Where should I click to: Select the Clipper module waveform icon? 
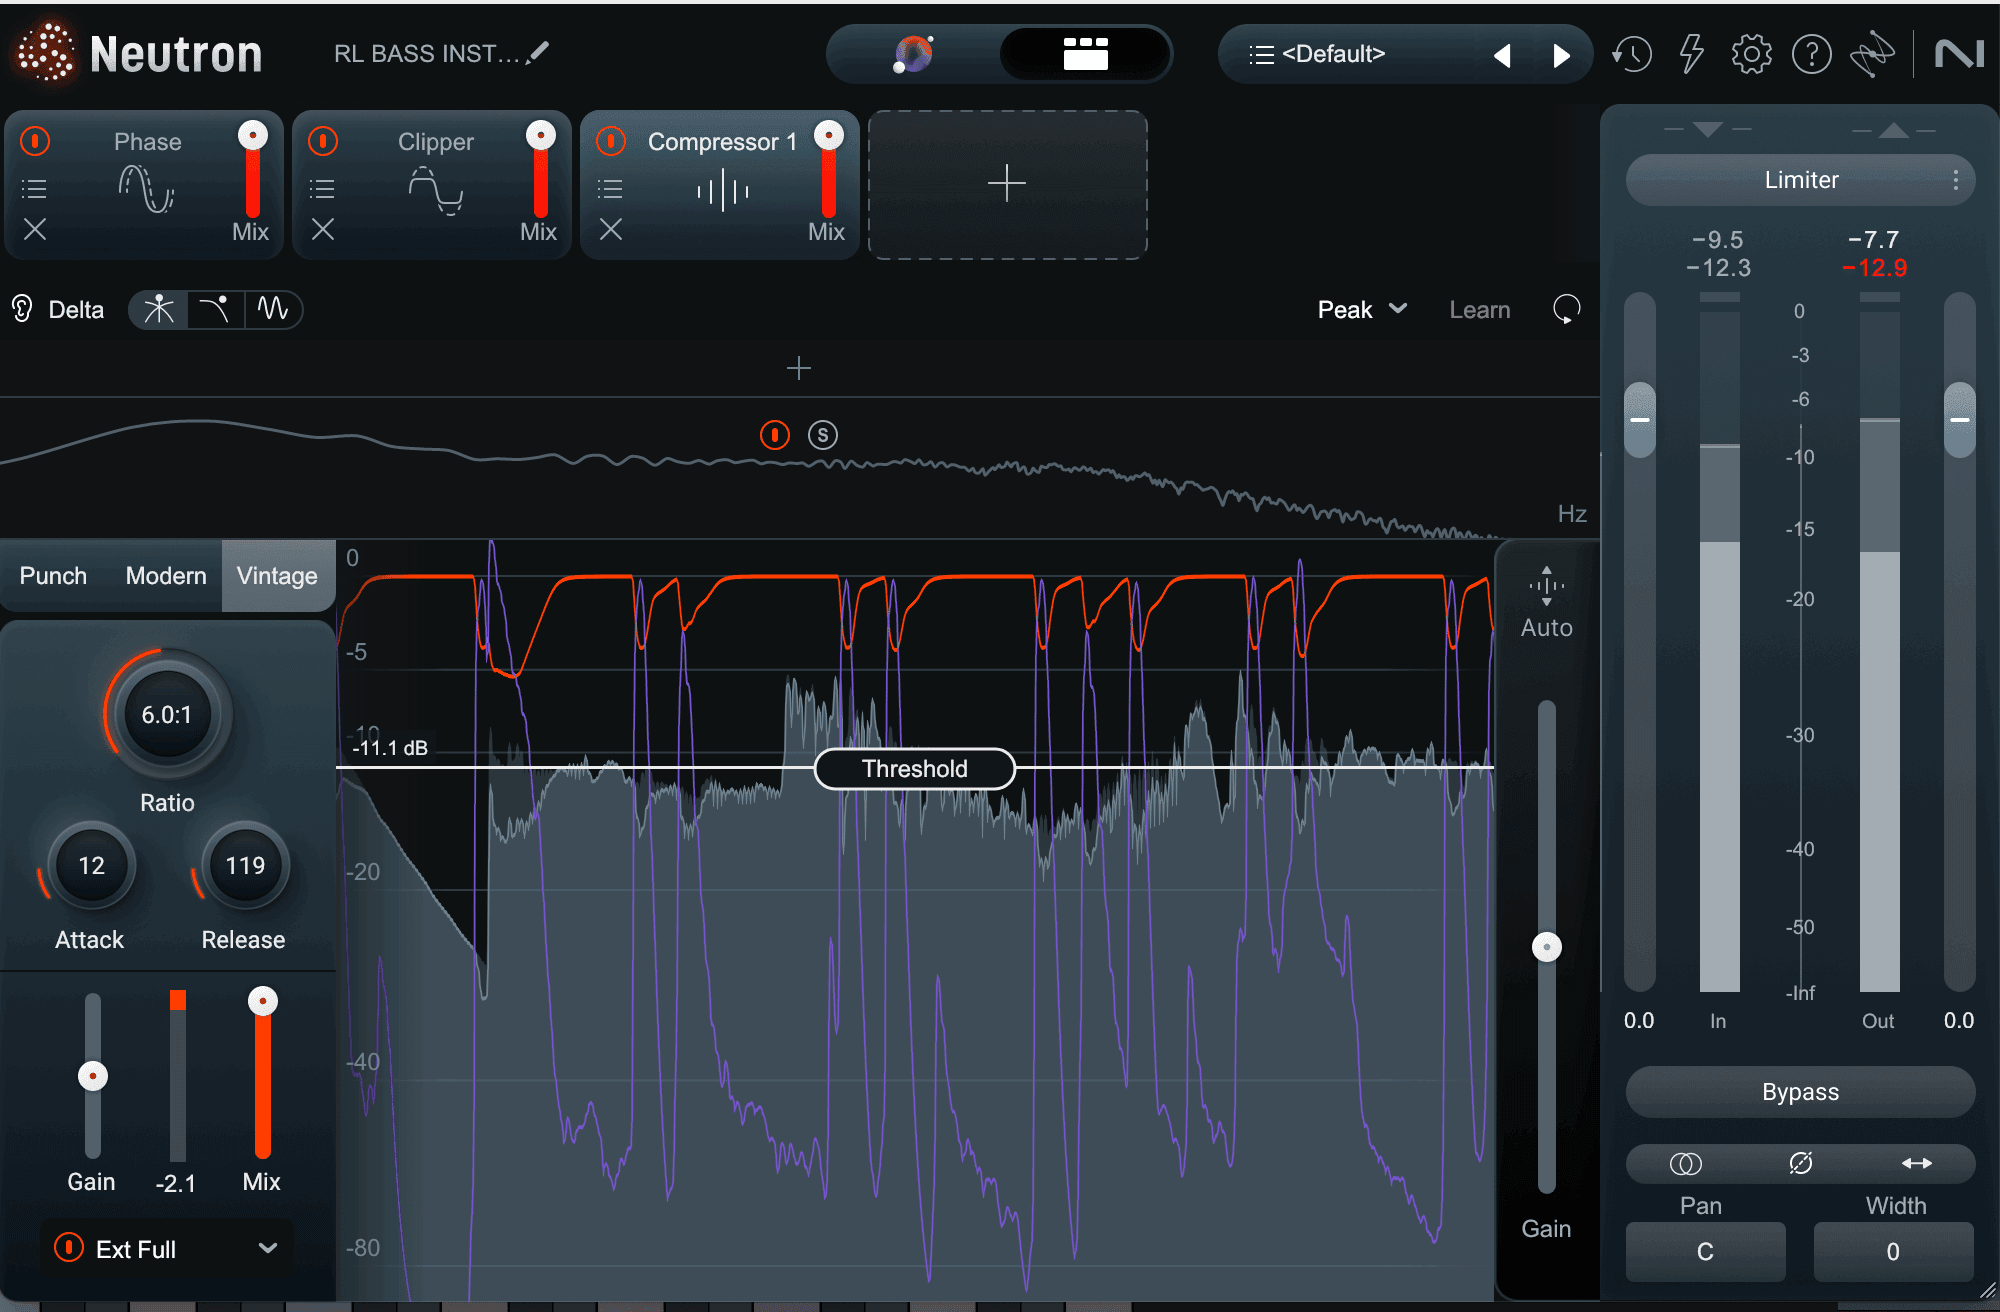[435, 190]
